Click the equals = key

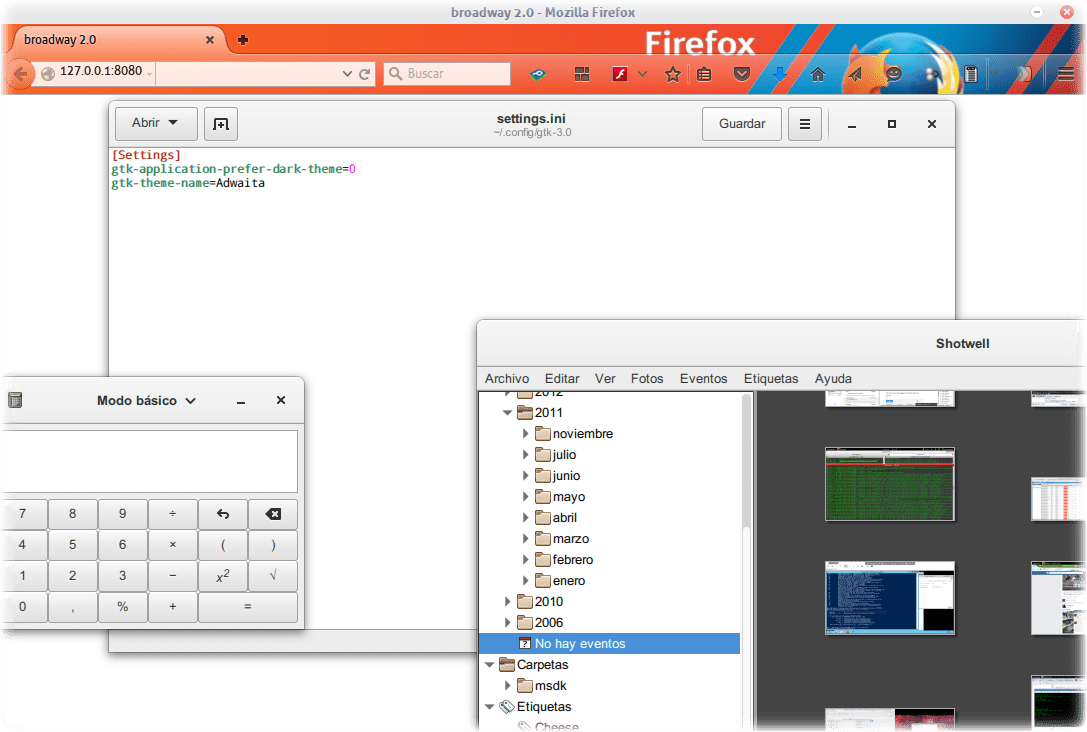[x=248, y=607]
